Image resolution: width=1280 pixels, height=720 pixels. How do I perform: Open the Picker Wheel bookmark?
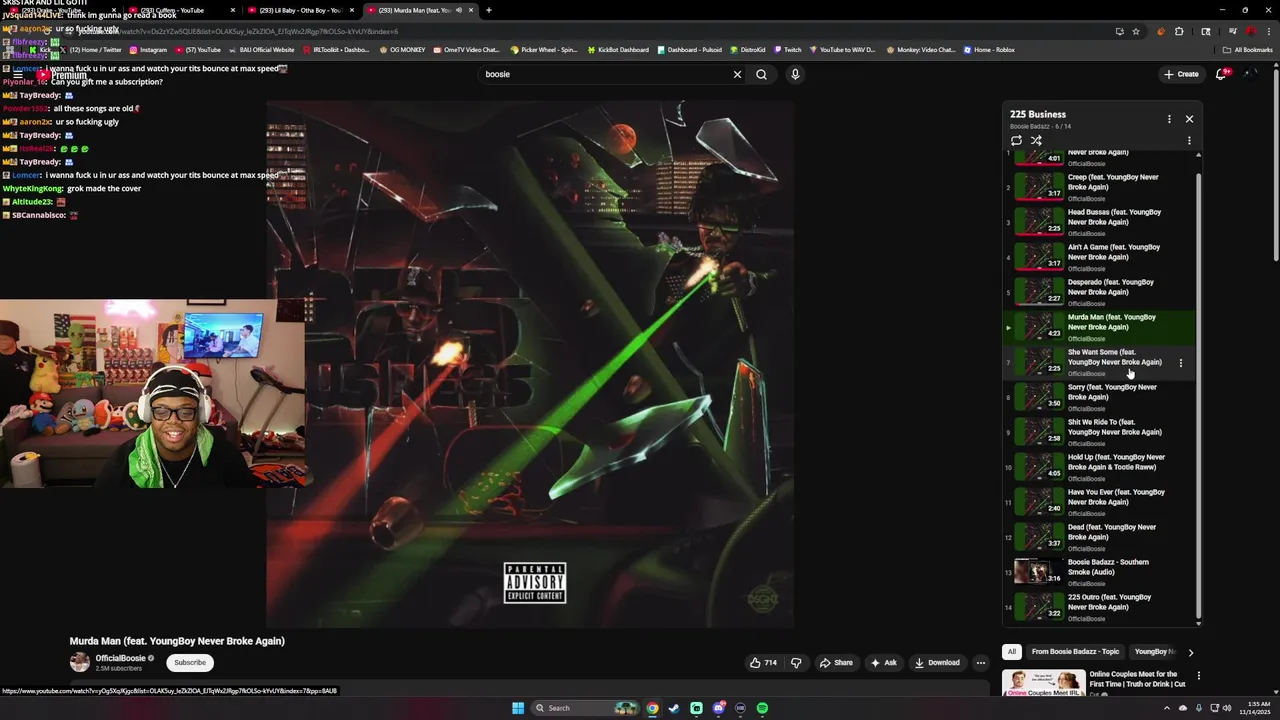tap(544, 49)
